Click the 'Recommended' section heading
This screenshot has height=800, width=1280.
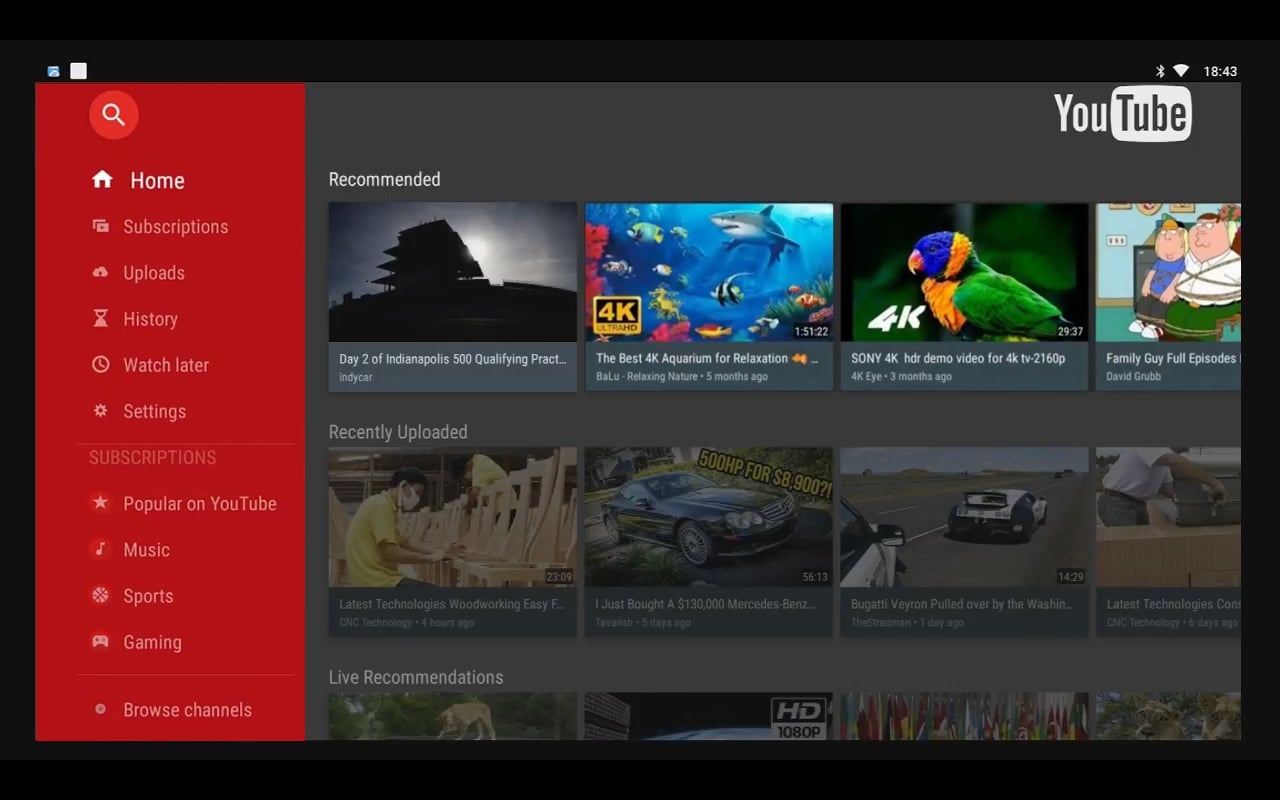point(384,180)
